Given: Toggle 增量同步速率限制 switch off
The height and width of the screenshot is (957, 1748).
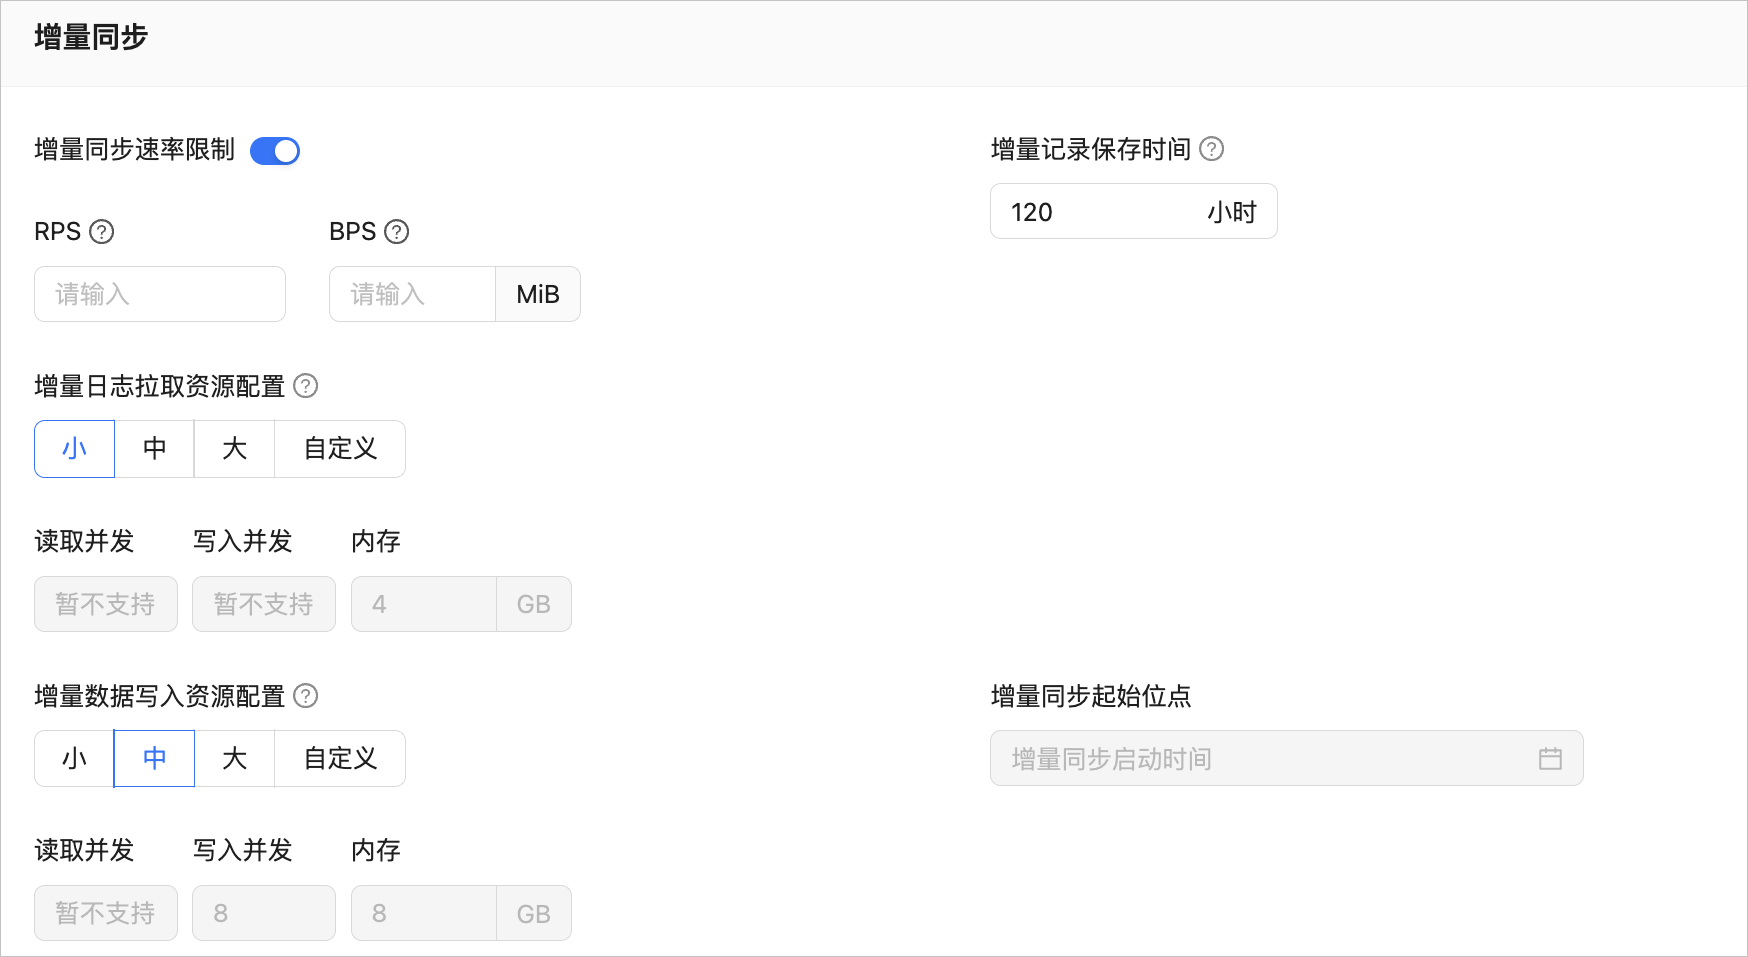Looking at the screenshot, I should (x=275, y=151).
